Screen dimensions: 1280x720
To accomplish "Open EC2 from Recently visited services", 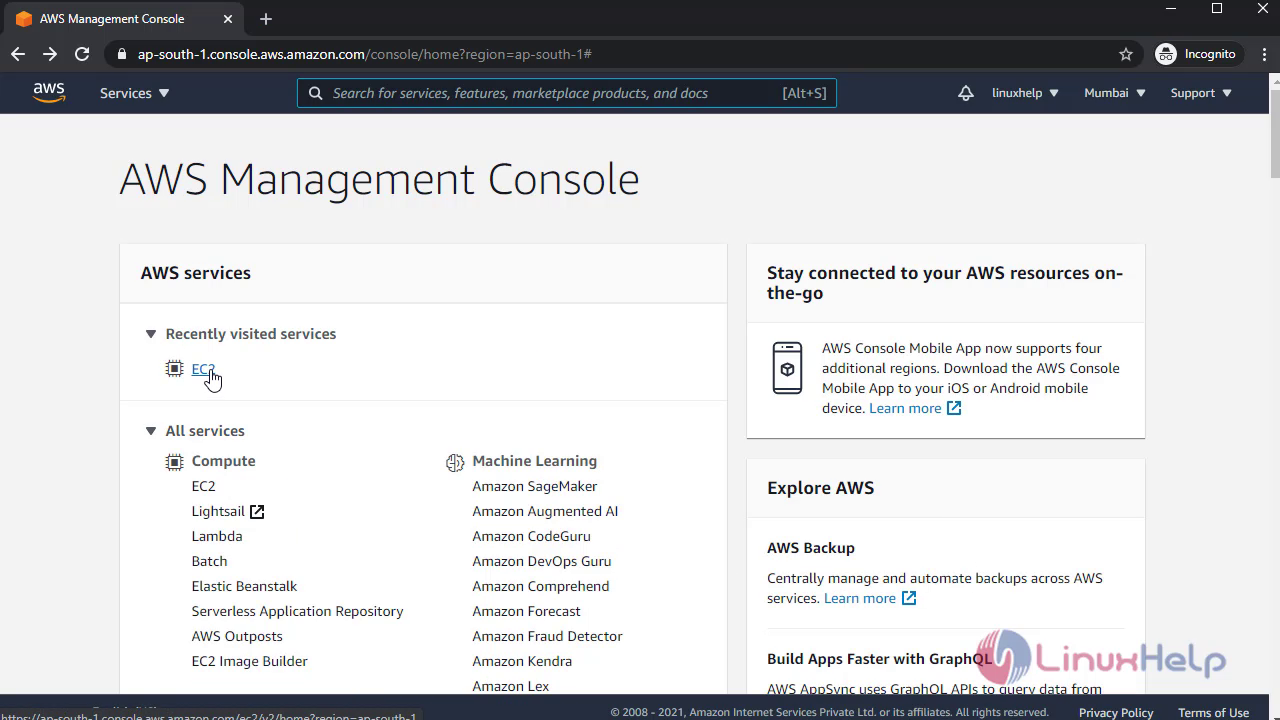I will [x=203, y=369].
